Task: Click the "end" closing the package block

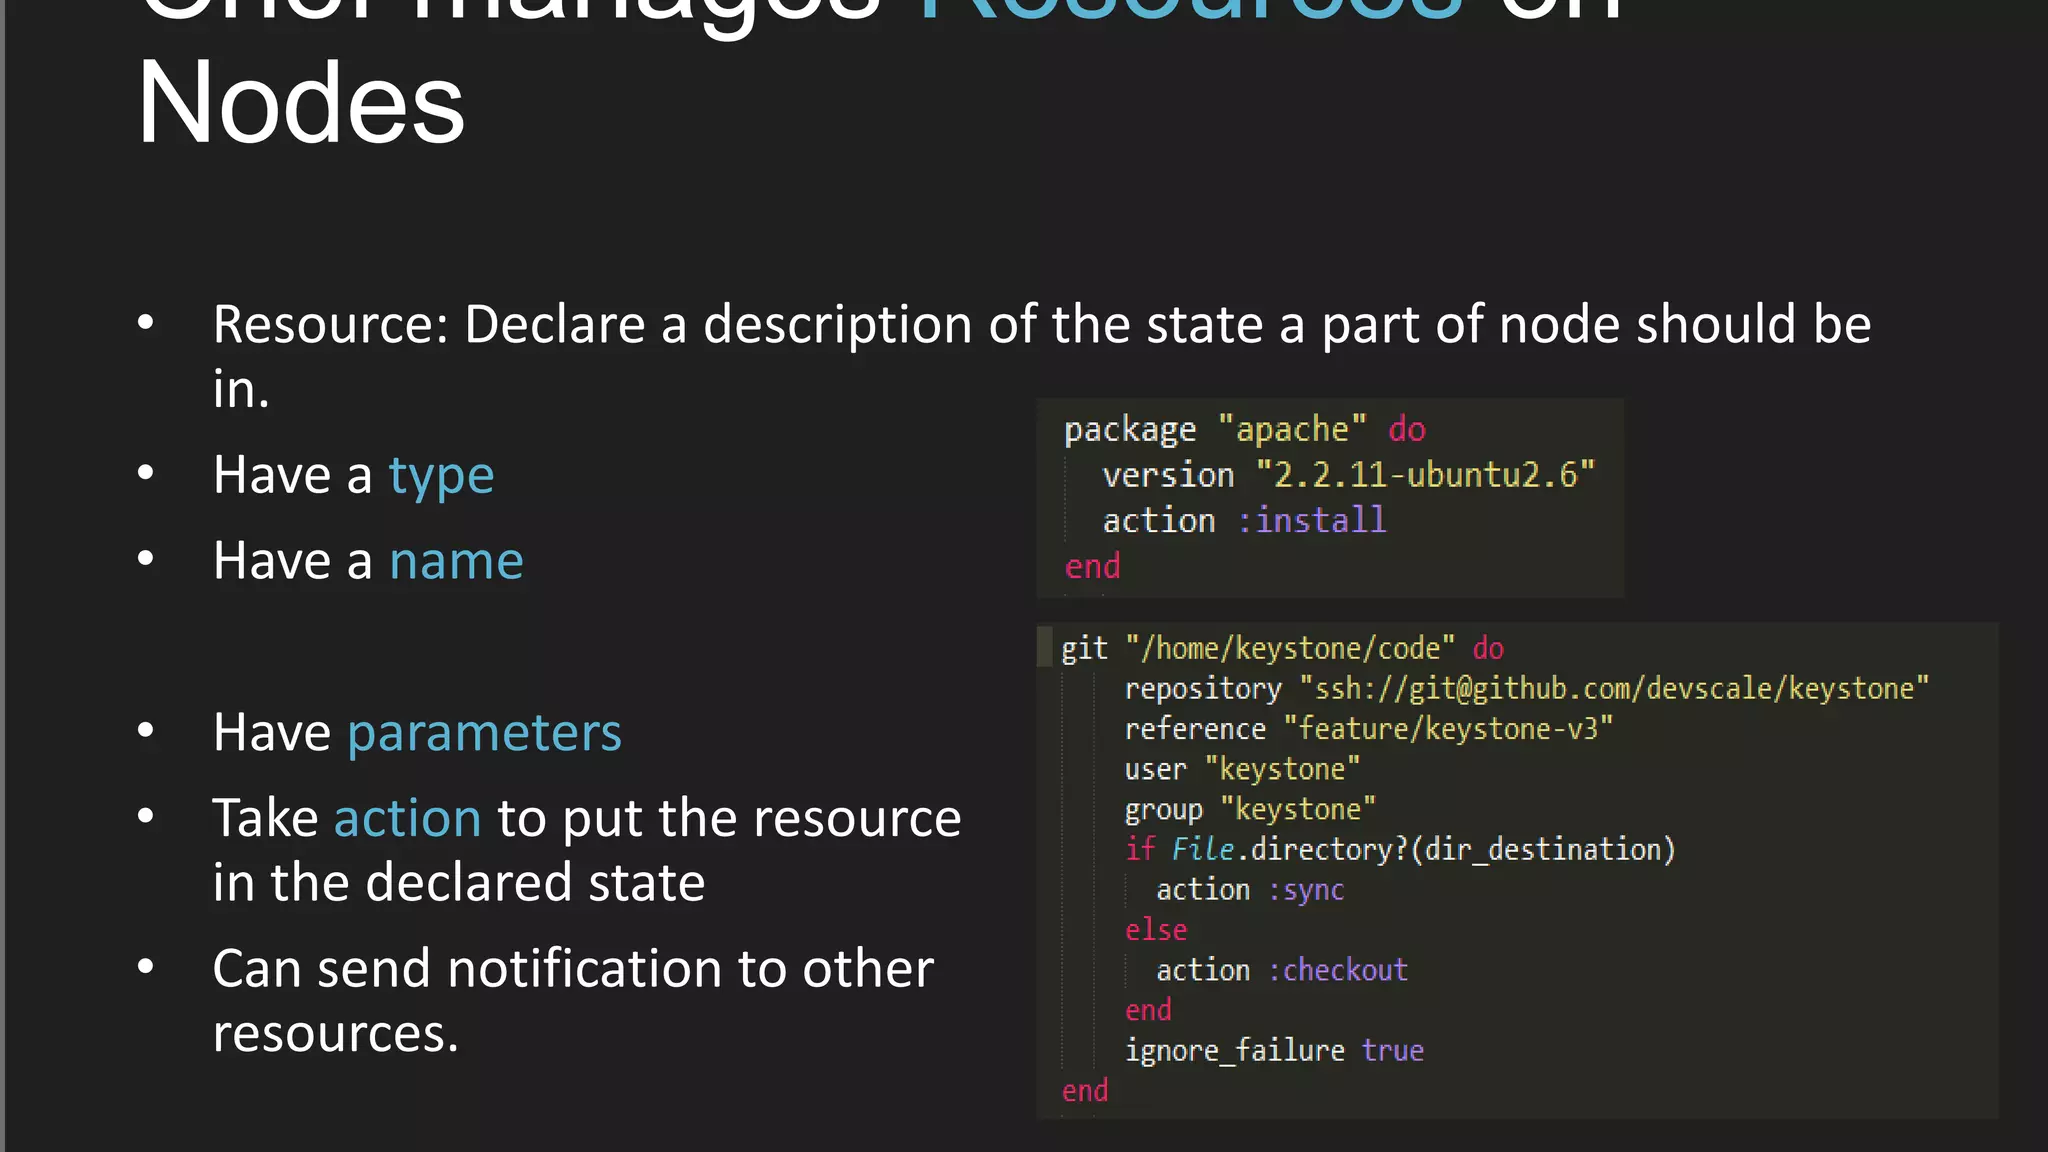Action: click(1092, 567)
